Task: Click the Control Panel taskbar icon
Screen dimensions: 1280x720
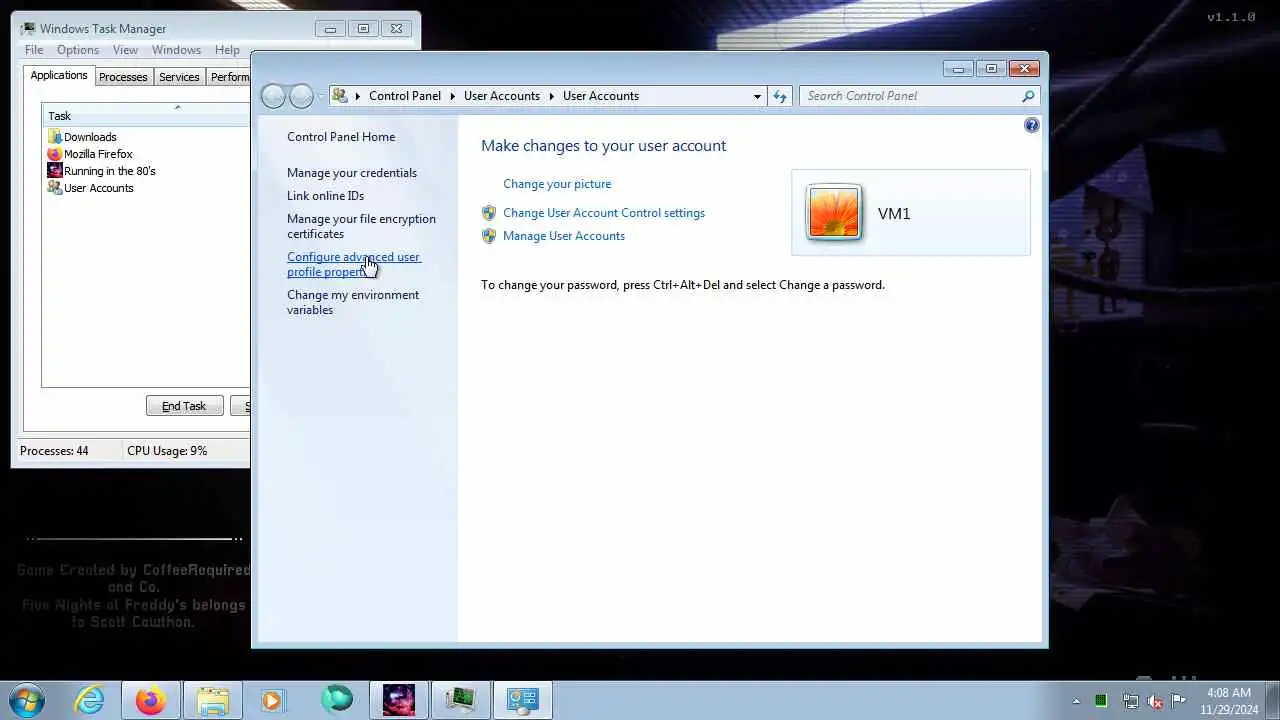Action: point(523,700)
